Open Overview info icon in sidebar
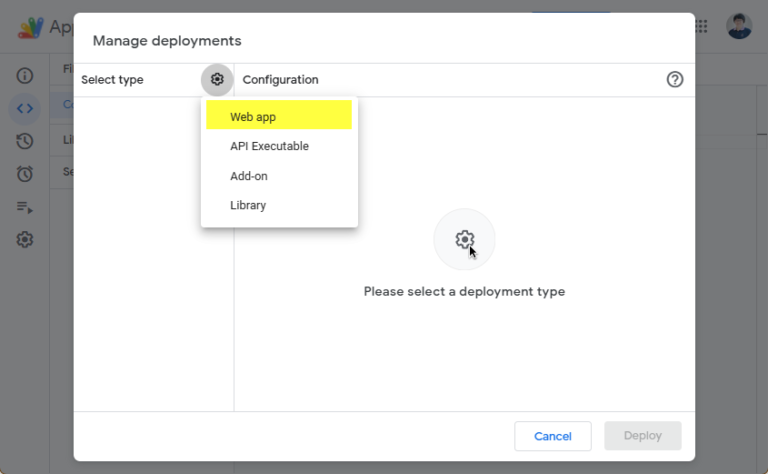Viewport: 768px width, 474px height. tap(24, 75)
